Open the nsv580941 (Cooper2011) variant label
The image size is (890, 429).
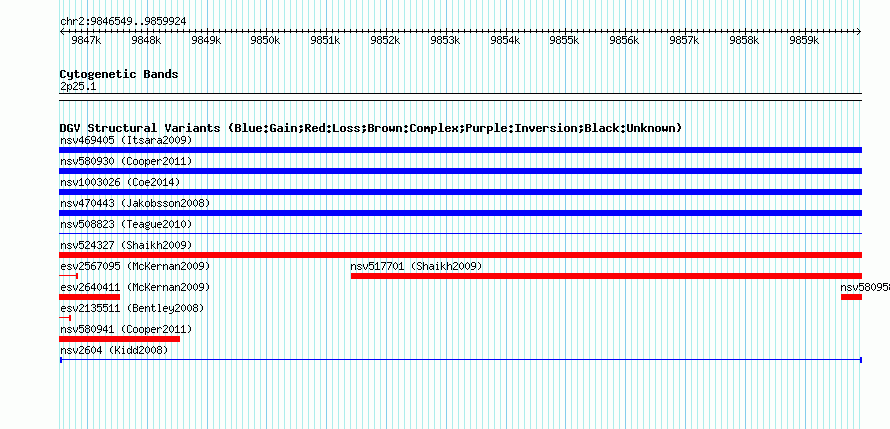(126, 330)
